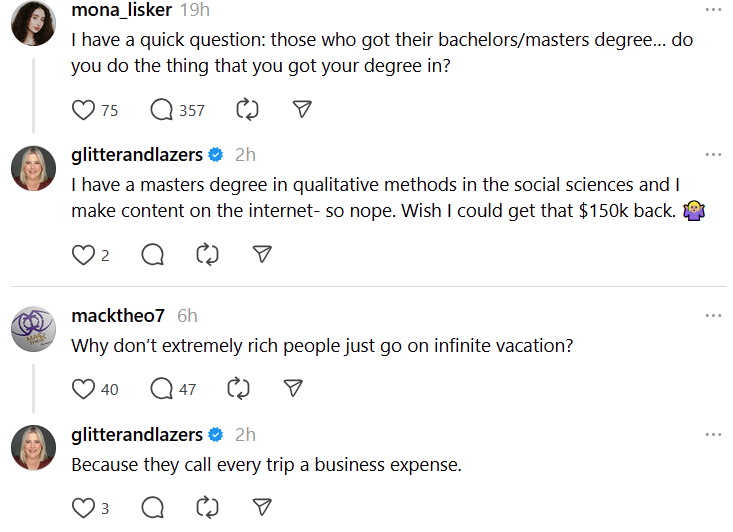Share the business expense reply
733x532 pixels.
(x=262, y=507)
